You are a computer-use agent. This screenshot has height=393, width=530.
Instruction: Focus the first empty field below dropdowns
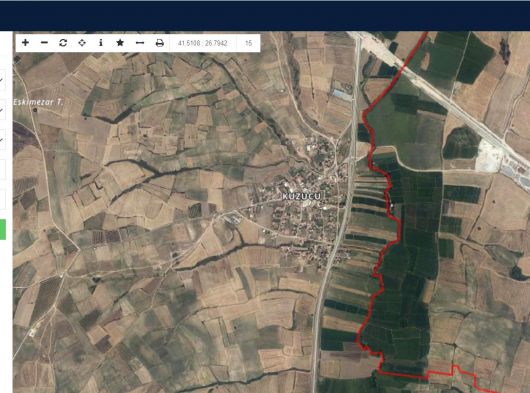click(x=2, y=169)
